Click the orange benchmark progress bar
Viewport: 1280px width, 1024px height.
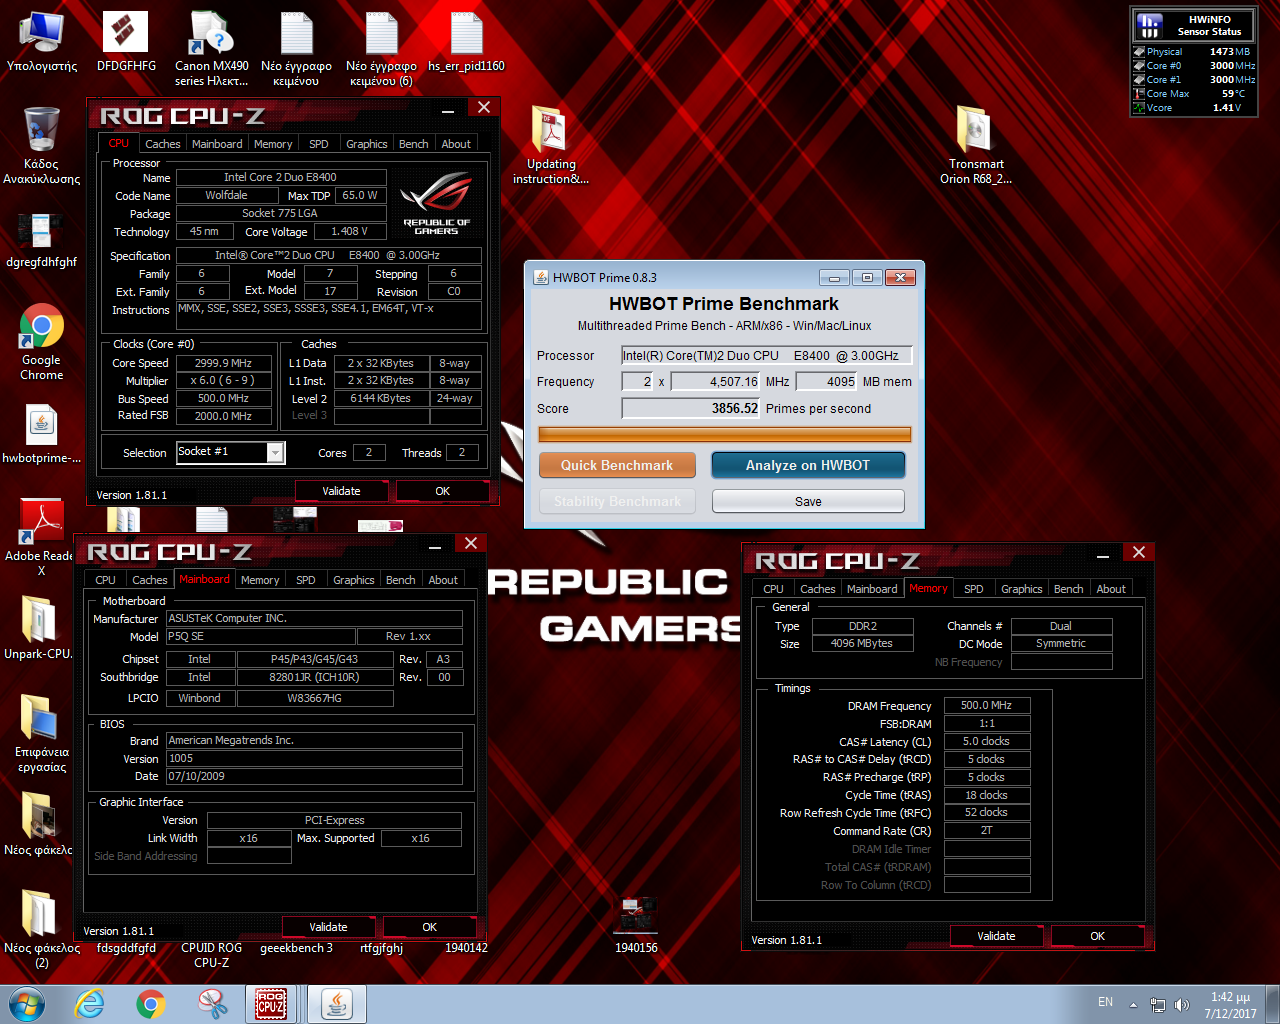click(724, 434)
